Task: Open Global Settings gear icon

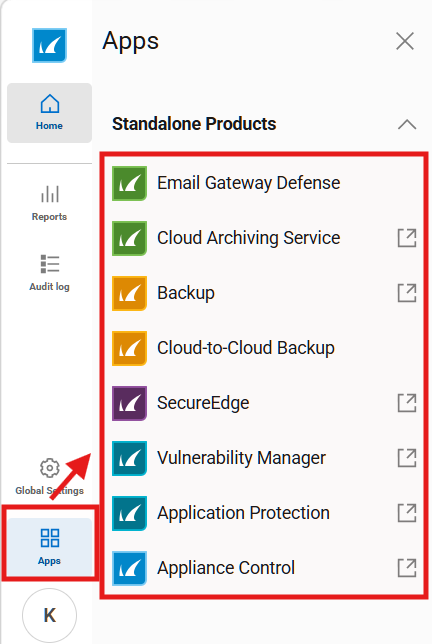Action: click(x=50, y=468)
